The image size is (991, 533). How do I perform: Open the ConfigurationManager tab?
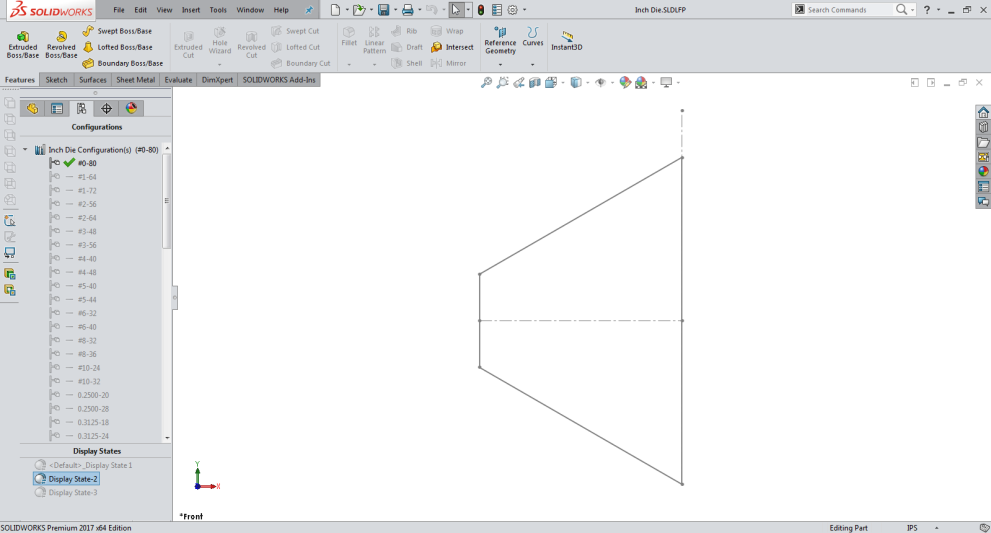82,109
